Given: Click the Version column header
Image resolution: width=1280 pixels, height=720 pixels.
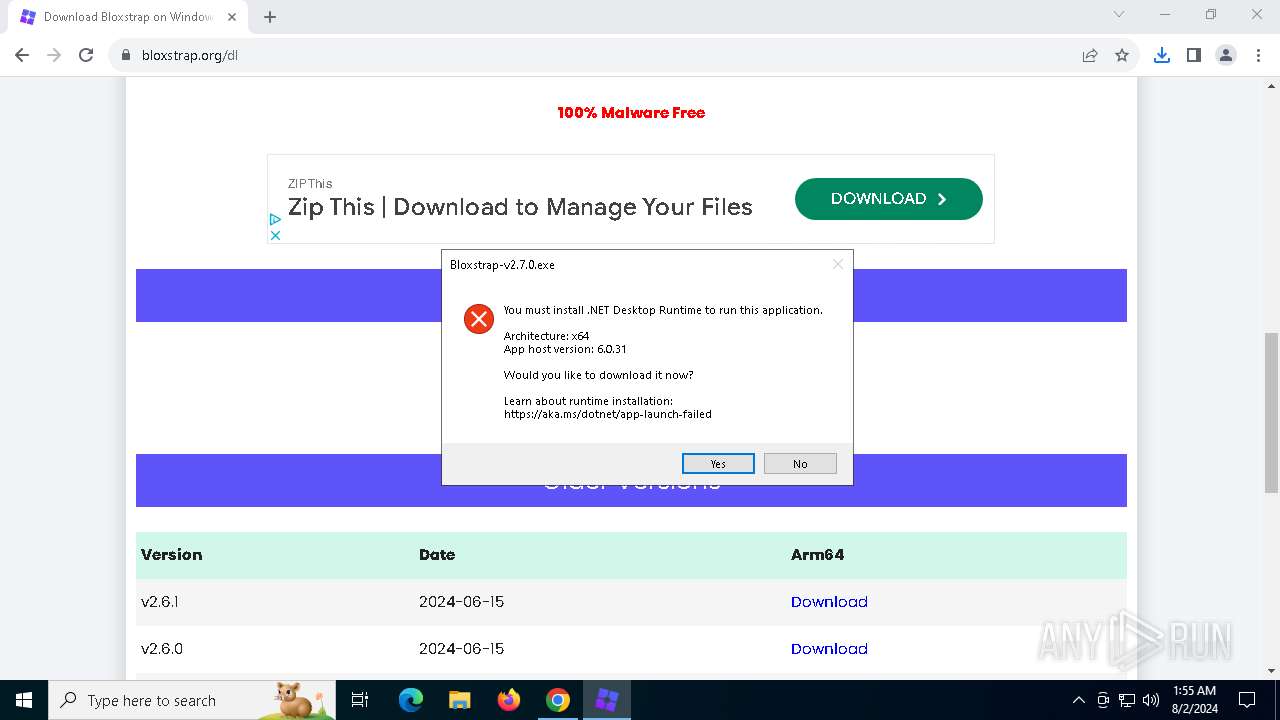Looking at the screenshot, I should pos(171,555).
